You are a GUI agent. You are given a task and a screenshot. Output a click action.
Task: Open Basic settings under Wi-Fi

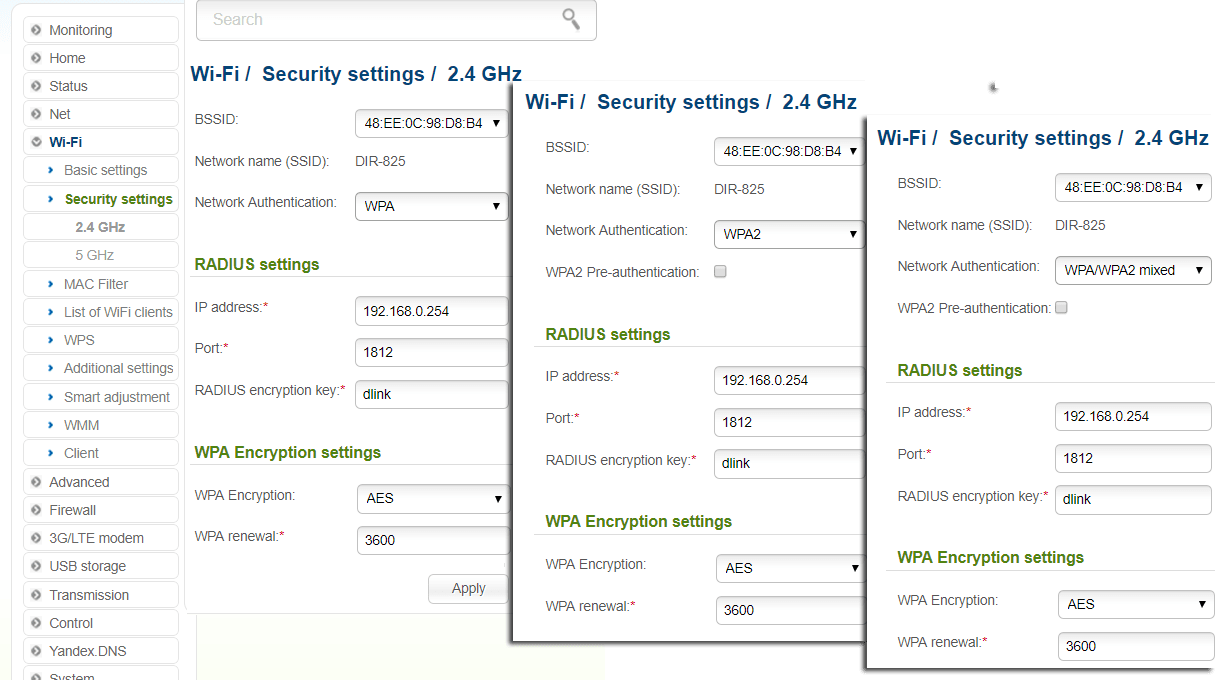(105, 170)
